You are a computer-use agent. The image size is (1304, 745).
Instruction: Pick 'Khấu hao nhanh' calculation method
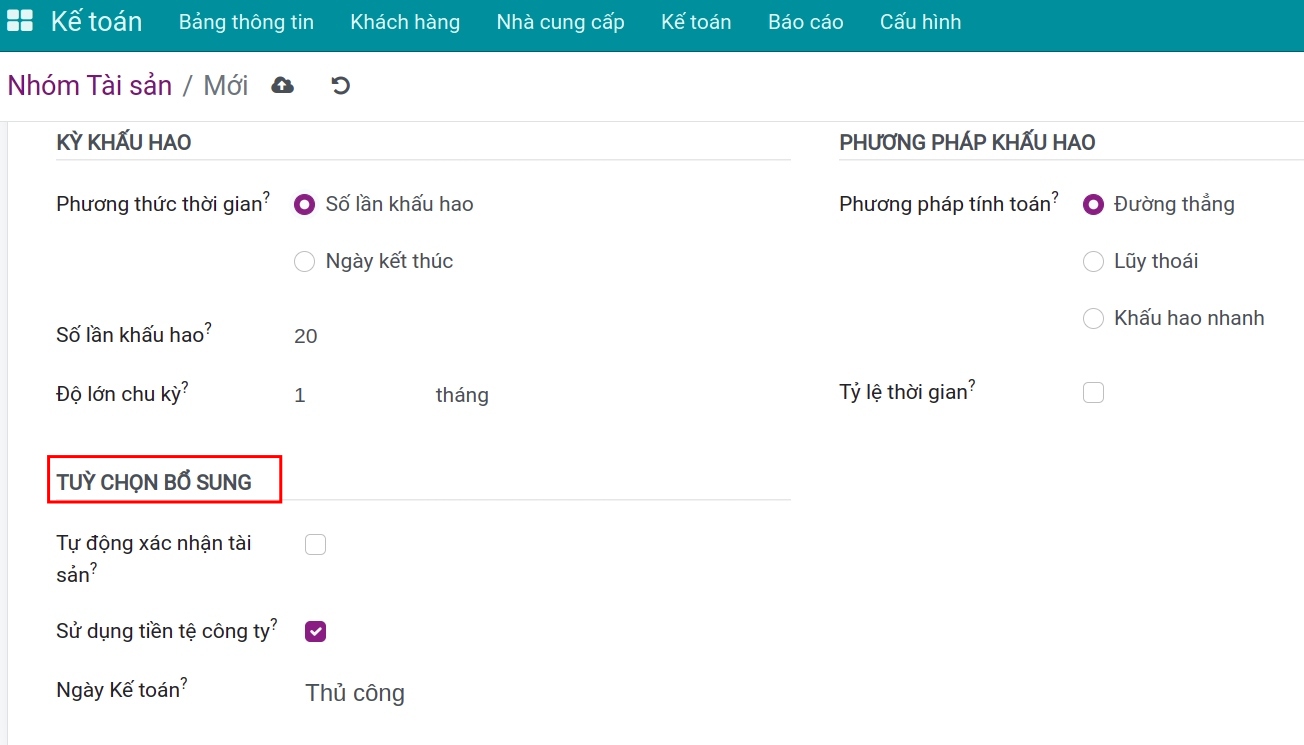click(1093, 318)
